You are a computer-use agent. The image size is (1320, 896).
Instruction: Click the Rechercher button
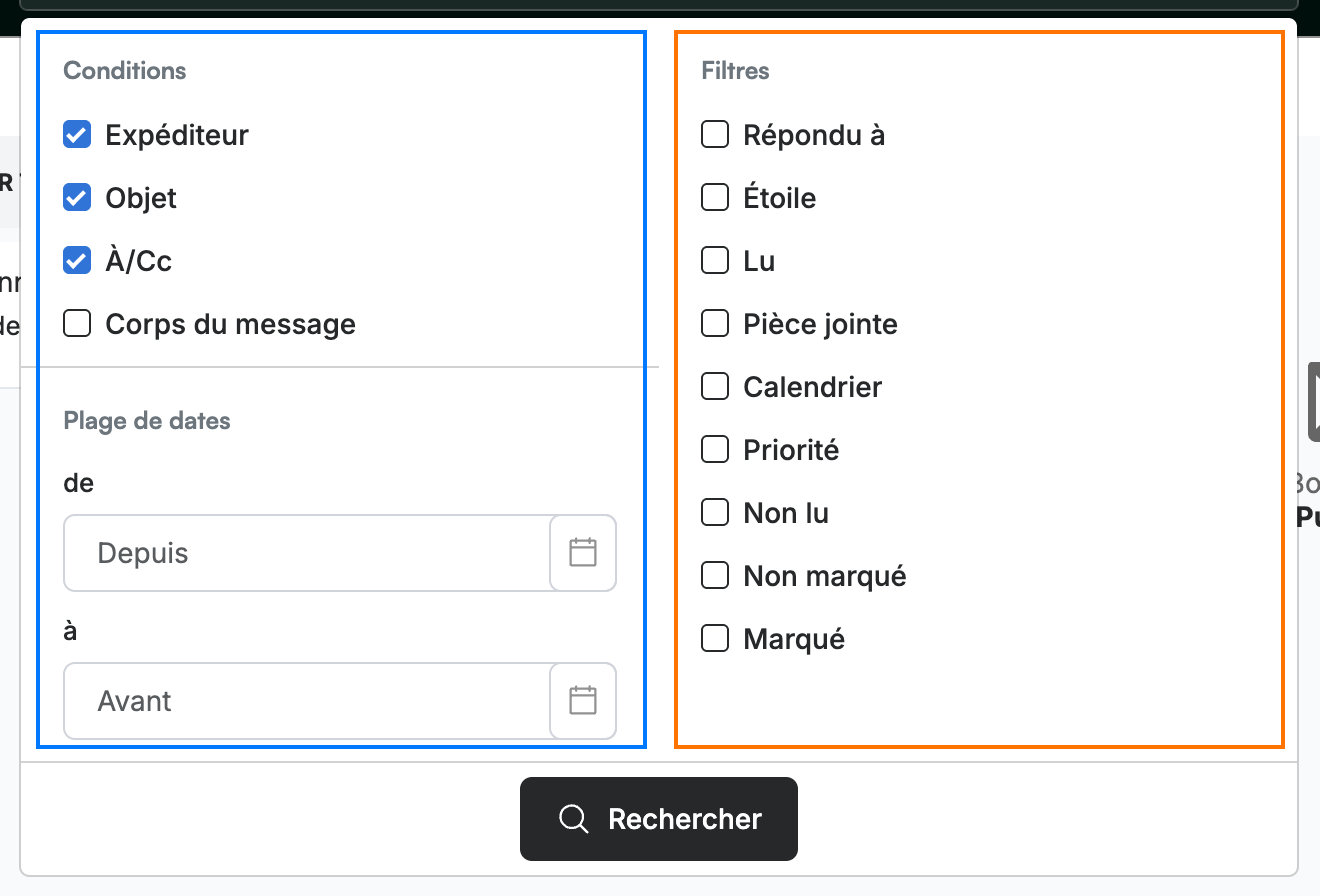pos(659,819)
